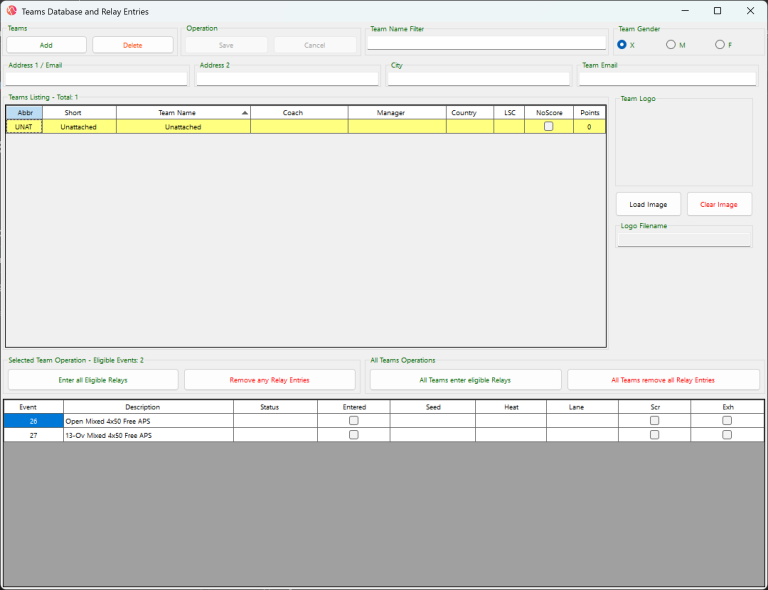This screenshot has height=590, width=768.
Task: Select the 13-Ov Mixed 4x50 Free row
Action: [x=148, y=435]
